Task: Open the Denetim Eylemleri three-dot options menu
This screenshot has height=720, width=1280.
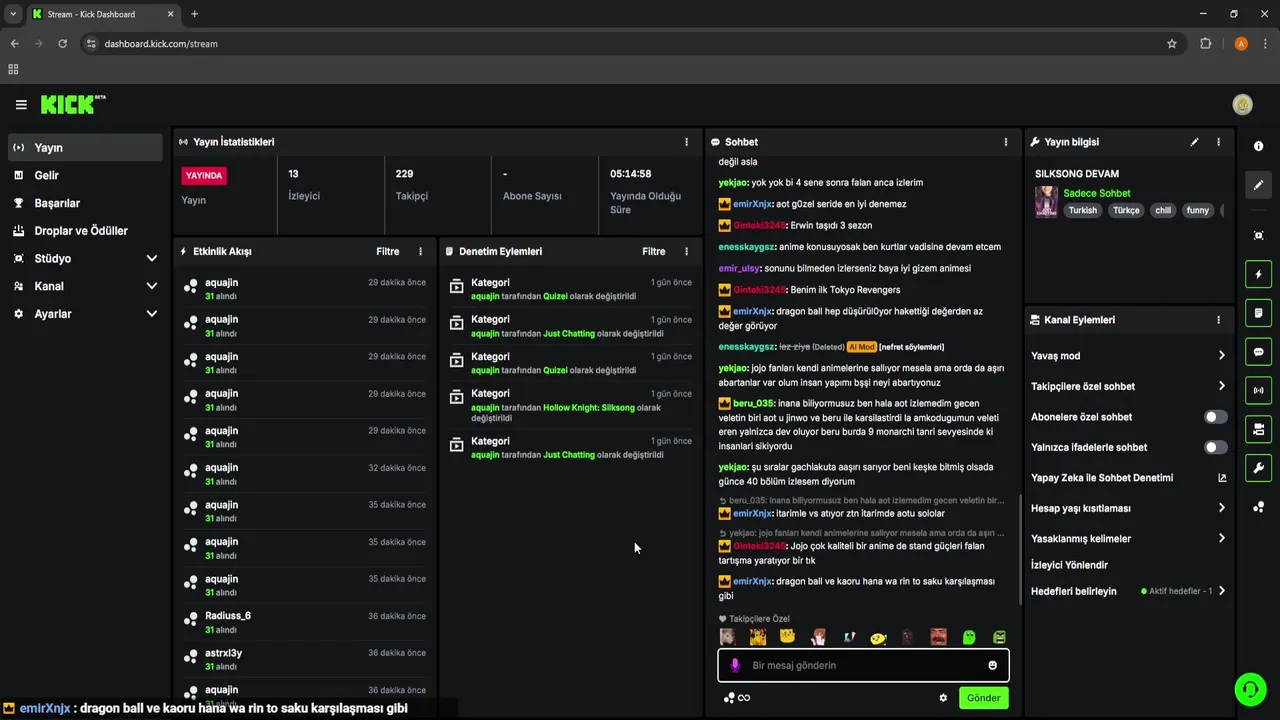Action: point(686,252)
